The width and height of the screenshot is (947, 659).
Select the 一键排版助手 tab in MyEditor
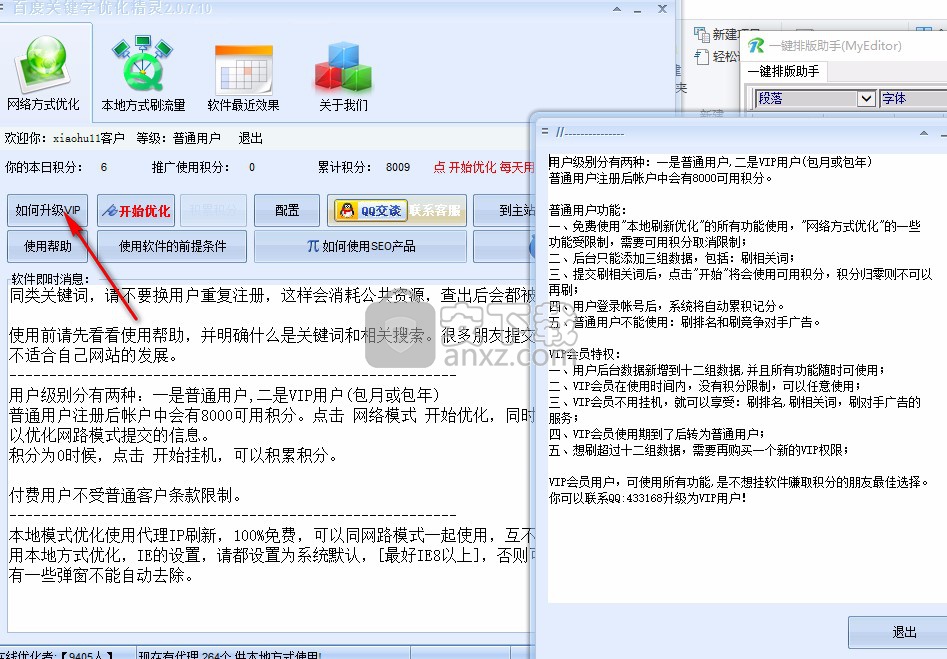point(783,71)
